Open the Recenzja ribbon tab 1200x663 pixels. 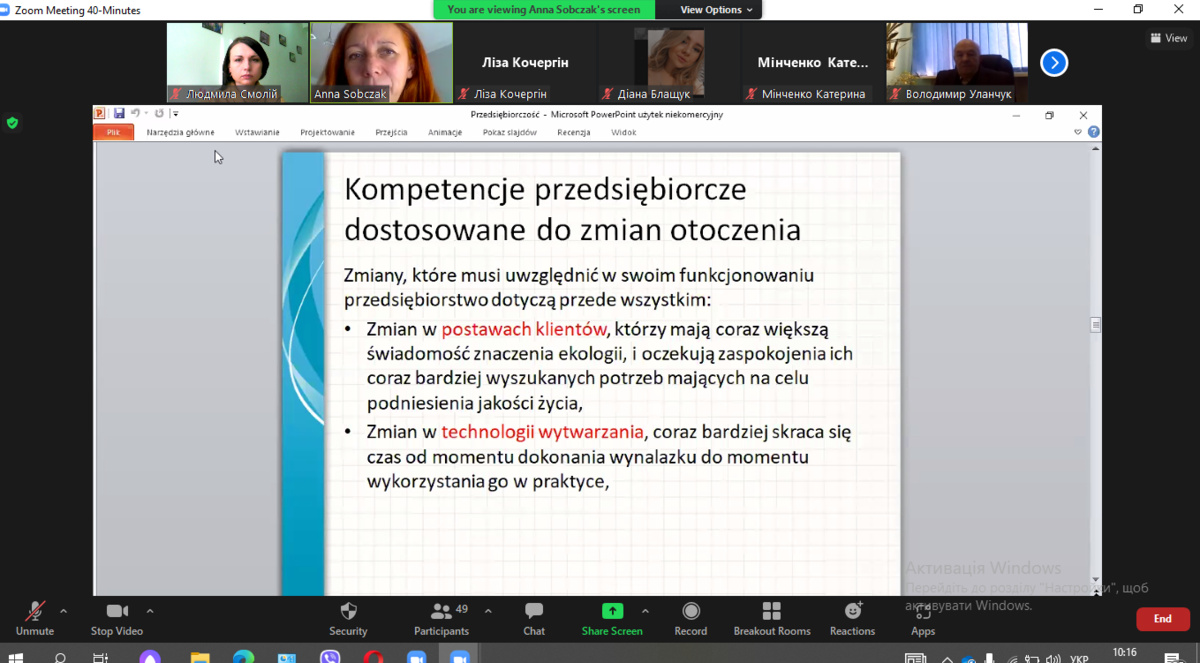point(574,132)
